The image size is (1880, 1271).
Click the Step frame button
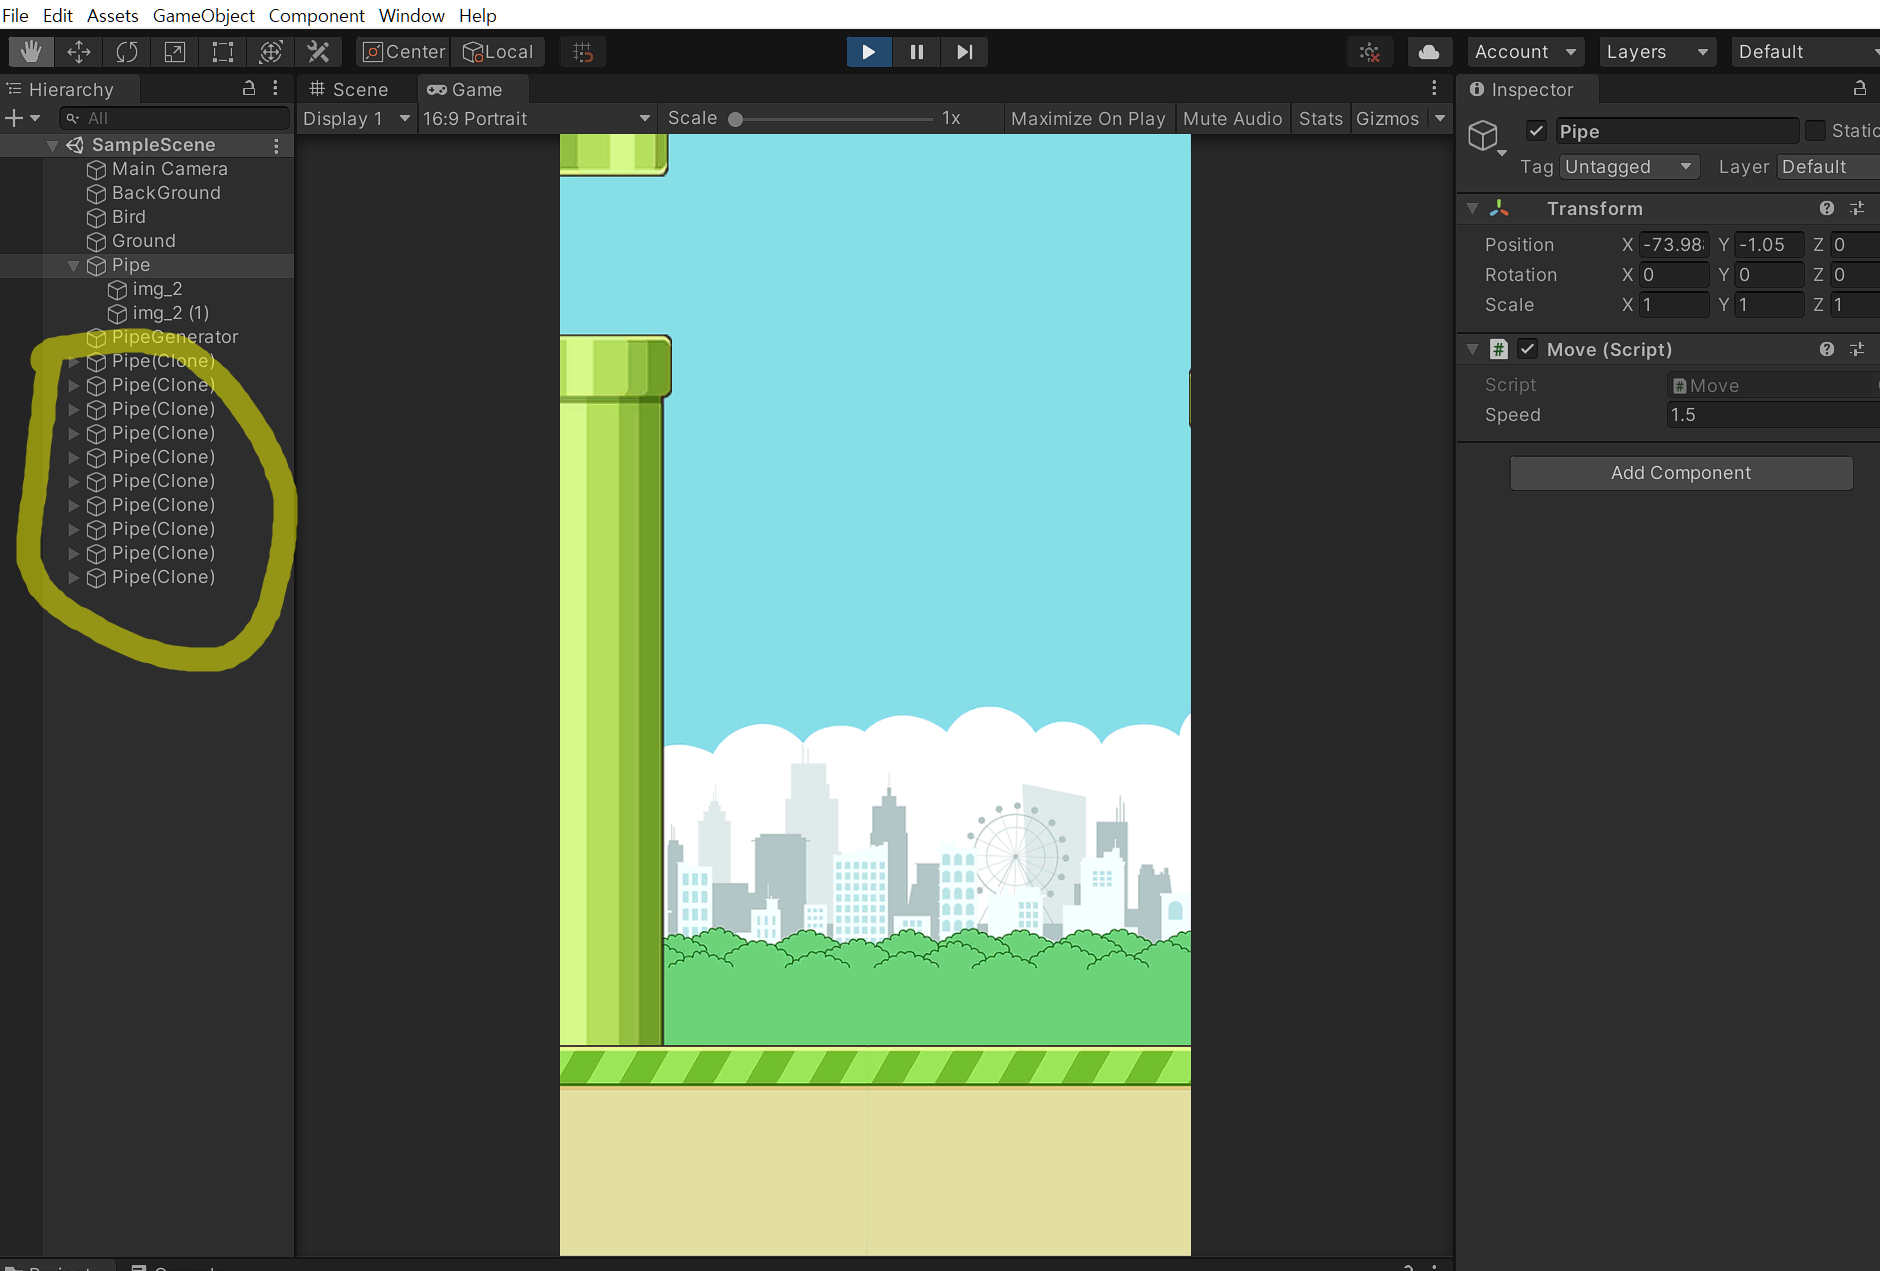[x=964, y=52]
